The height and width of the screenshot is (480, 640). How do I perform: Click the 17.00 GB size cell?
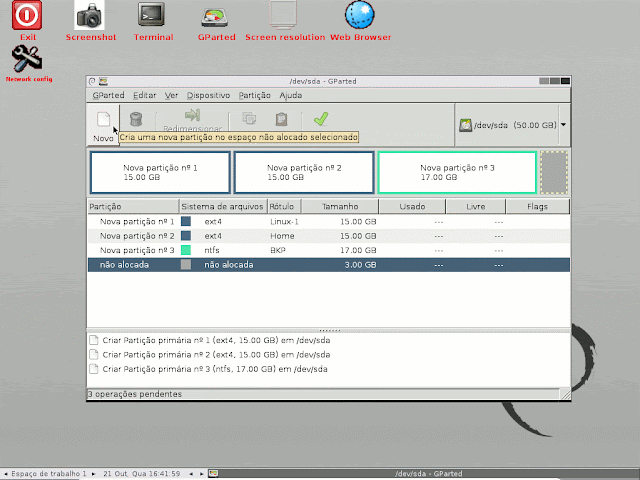(x=358, y=250)
